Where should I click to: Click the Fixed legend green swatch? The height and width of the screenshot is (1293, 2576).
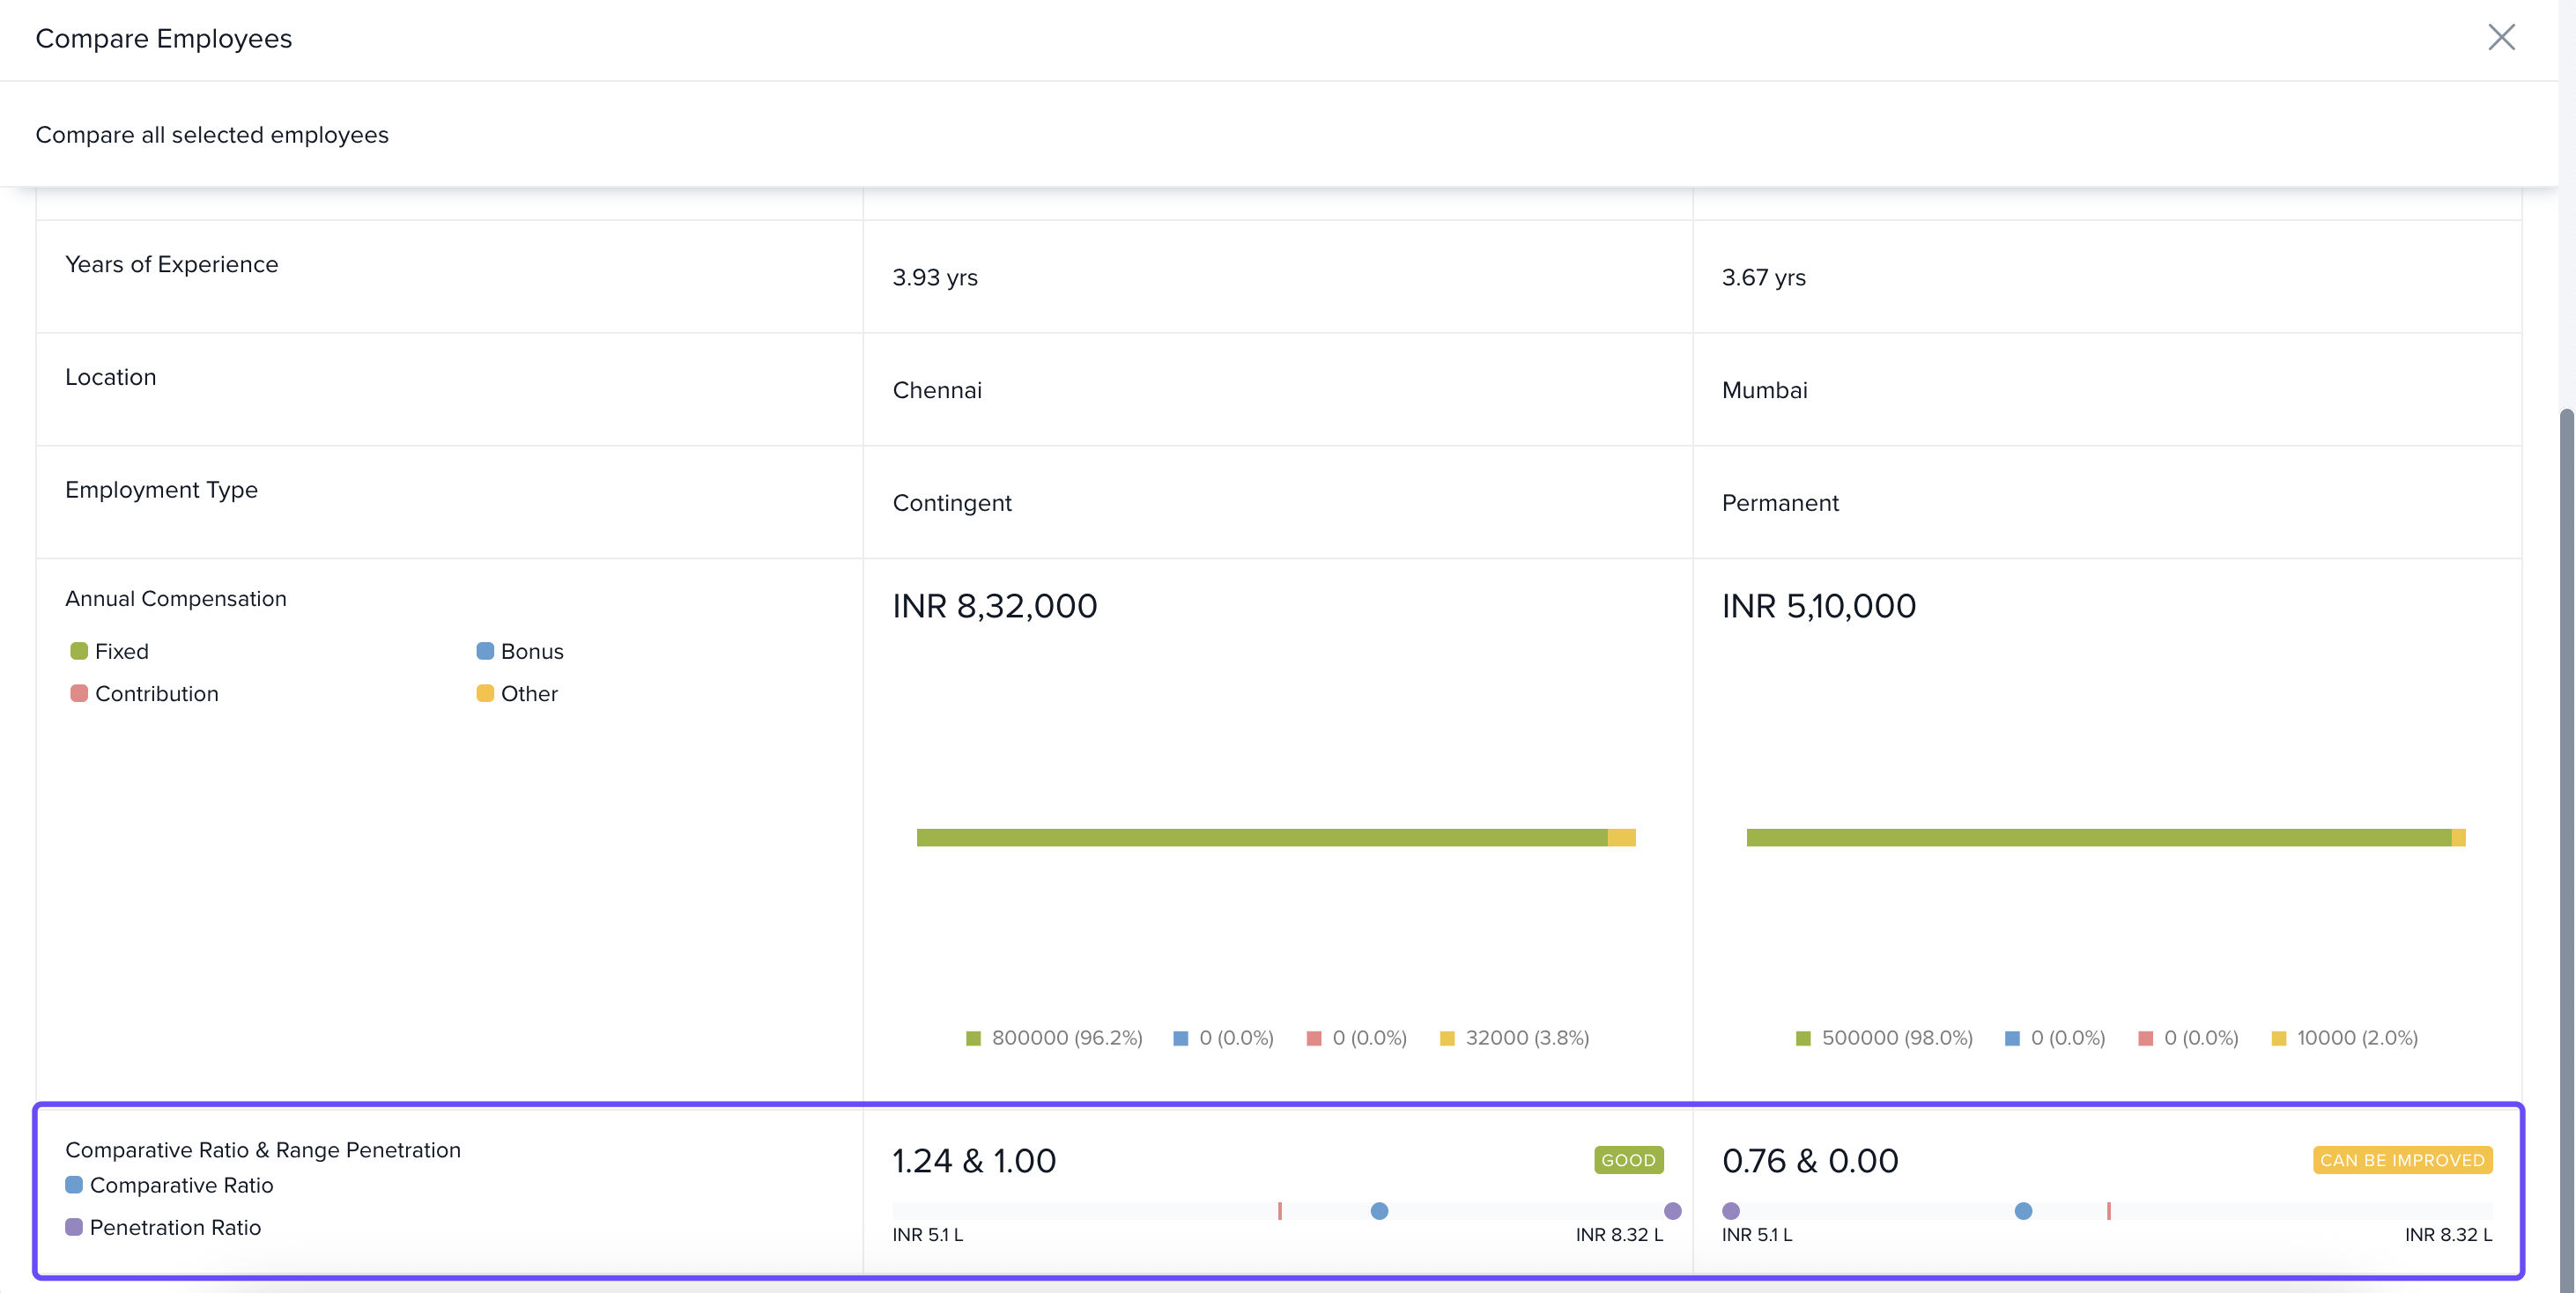79,651
